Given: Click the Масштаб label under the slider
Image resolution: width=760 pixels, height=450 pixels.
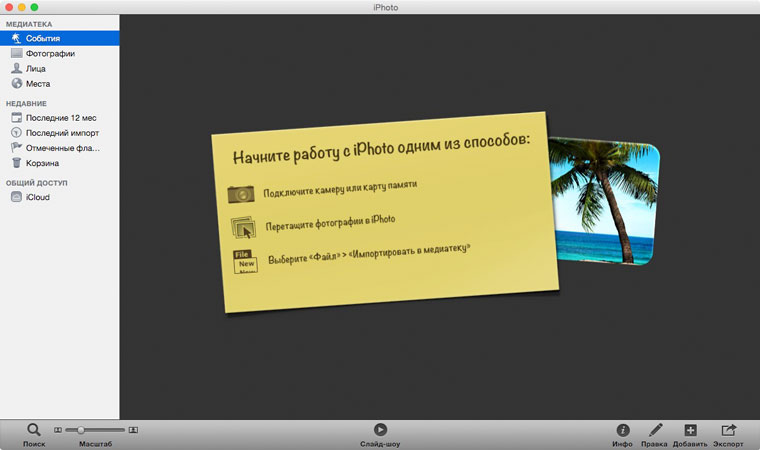Looking at the screenshot, I should coord(95,444).
